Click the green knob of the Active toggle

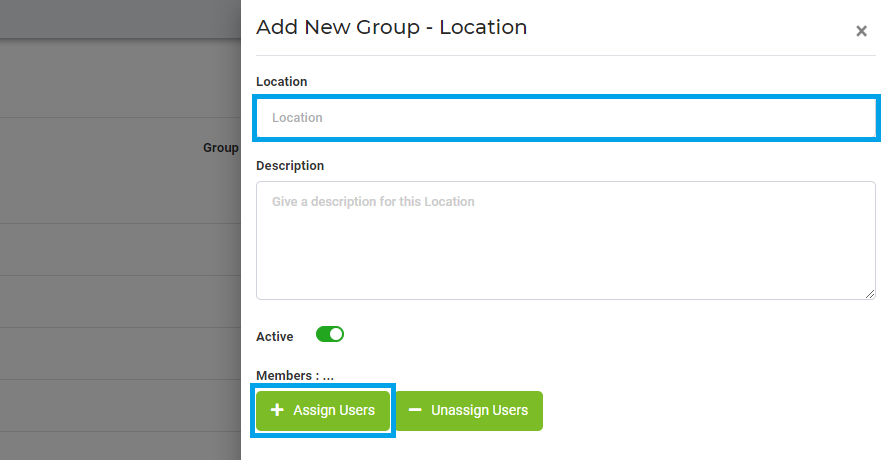[336, 335]
